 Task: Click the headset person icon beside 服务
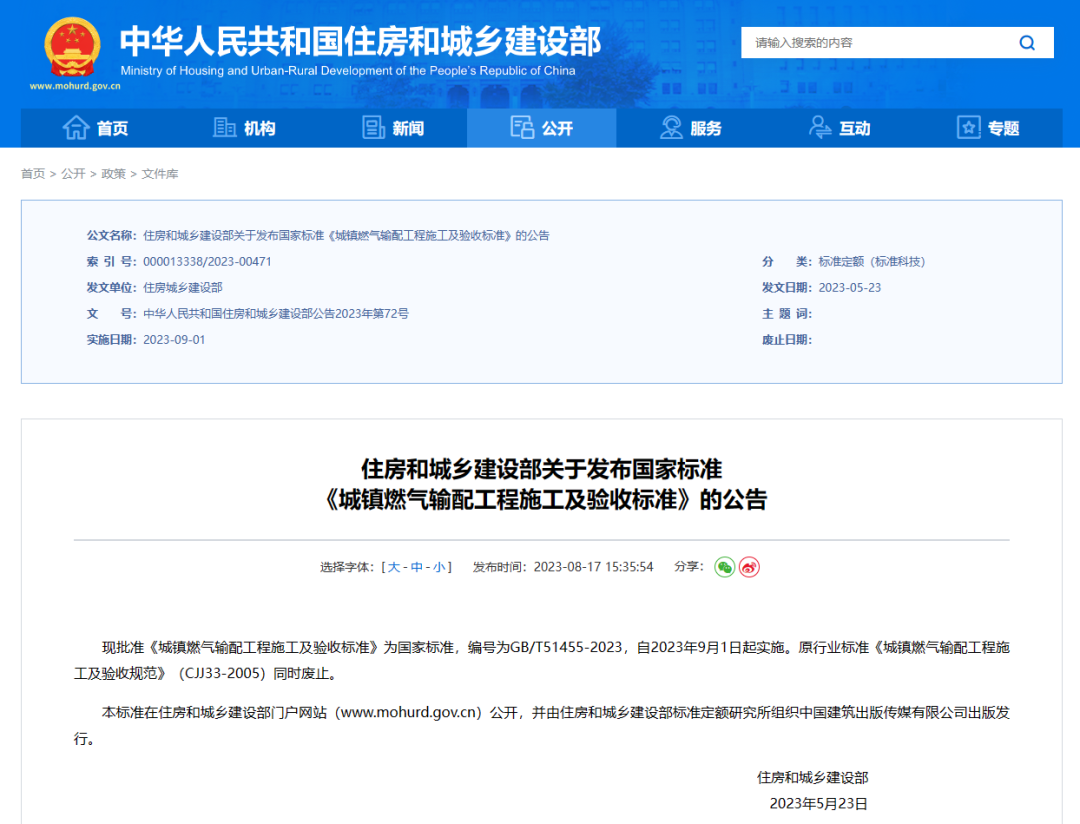pyautogui.click(x=671, y=127)
